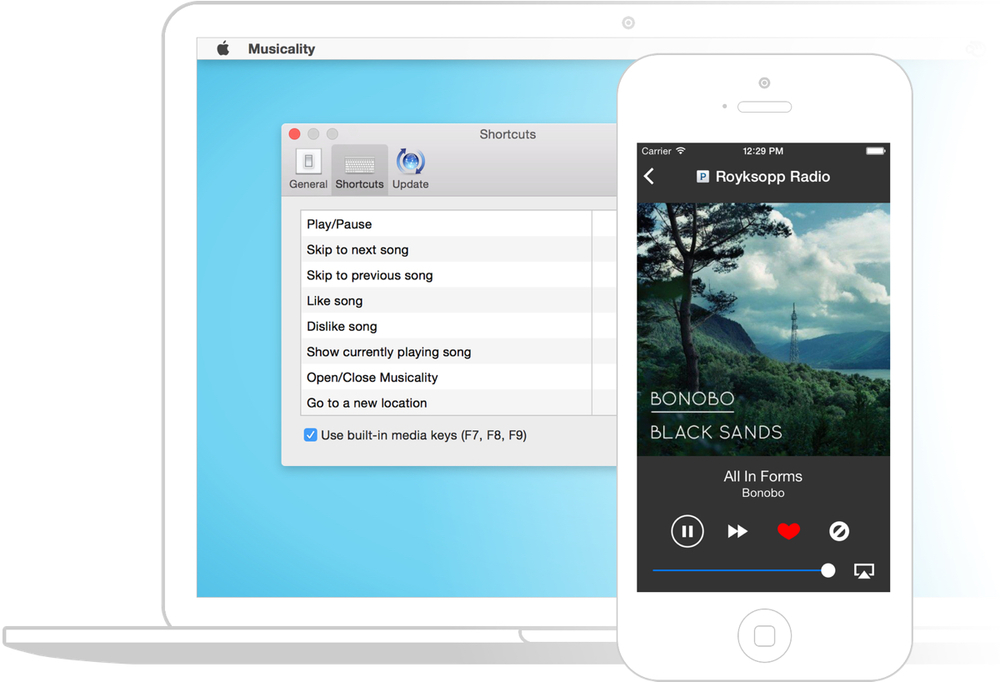The width and height of the screenshot is (1000, 682).
Task: Tap the All In Forms song title
Action: coord(763,477)
